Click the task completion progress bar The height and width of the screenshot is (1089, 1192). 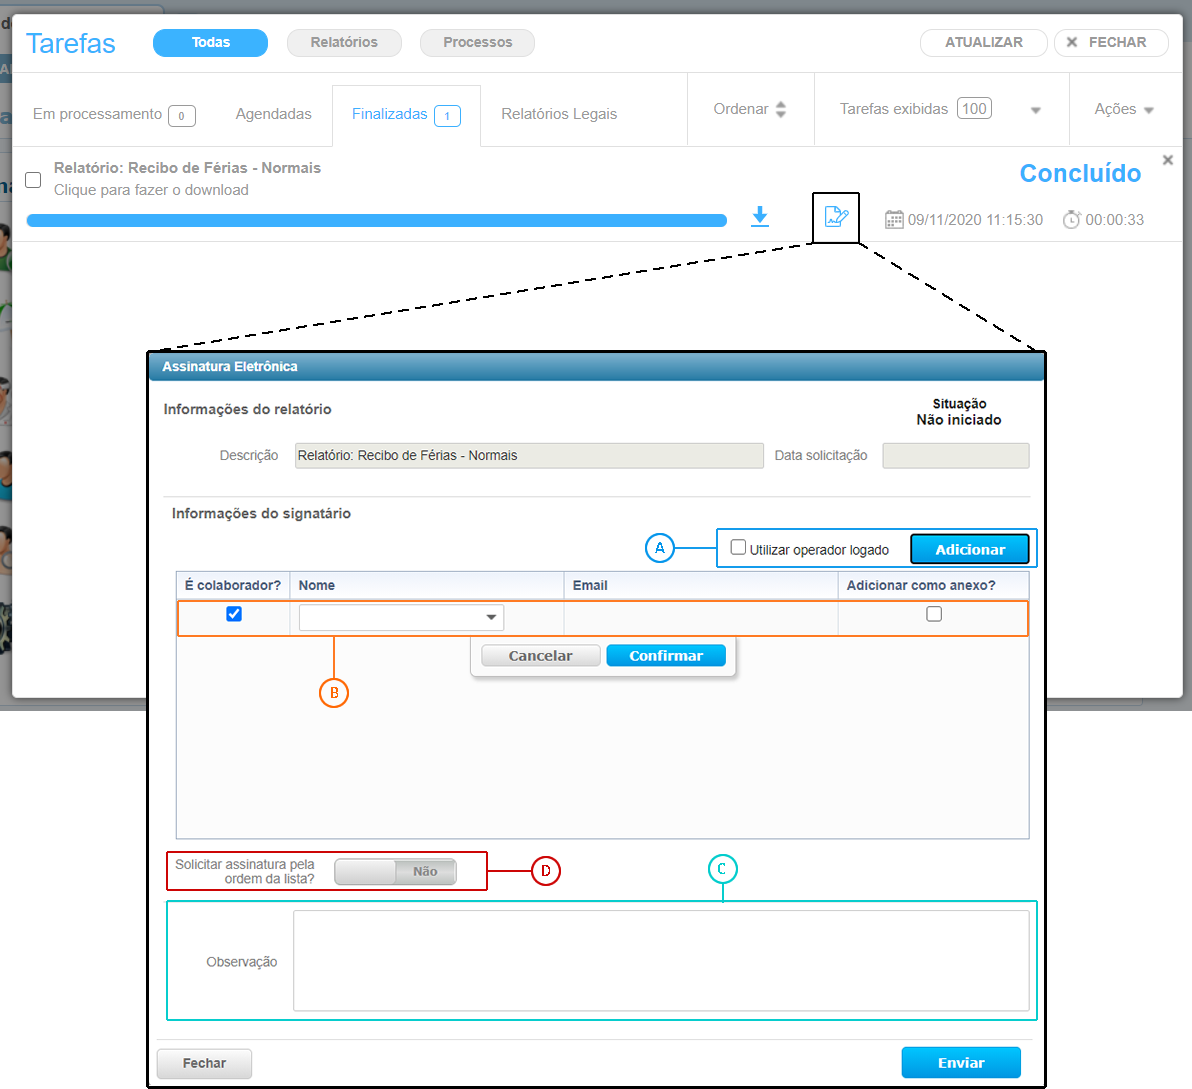(377, 220)
